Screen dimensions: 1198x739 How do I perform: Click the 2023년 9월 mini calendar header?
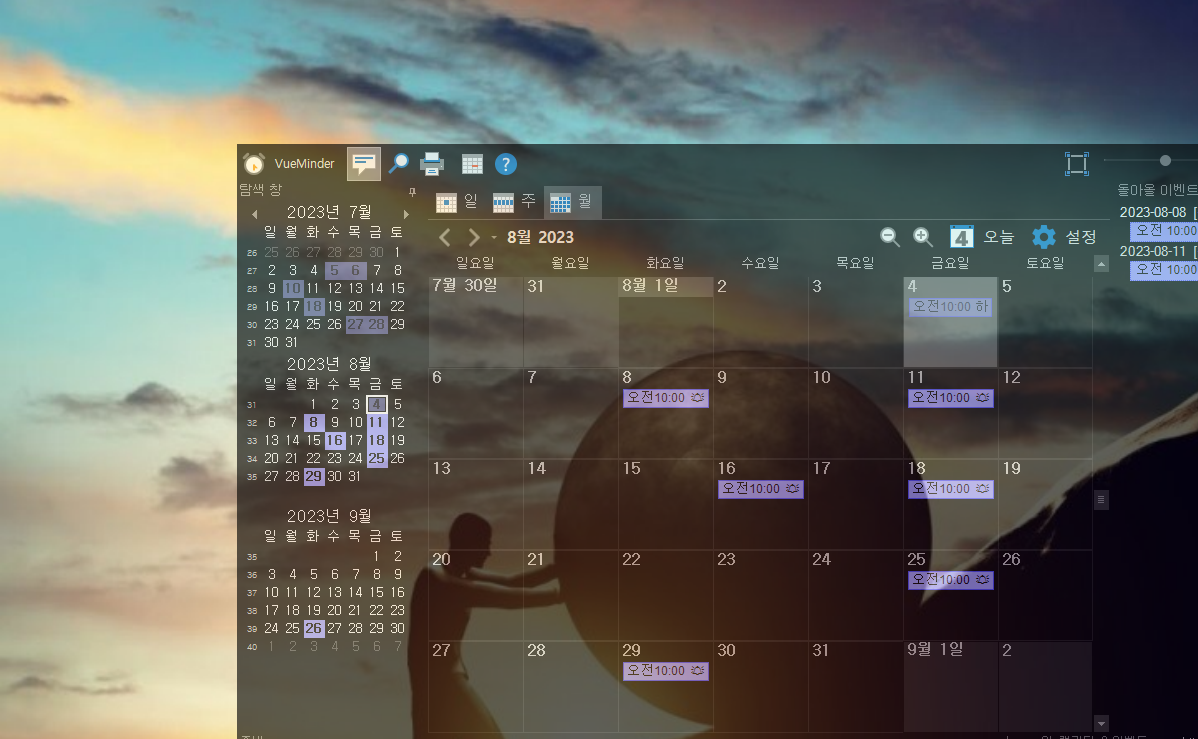coord(329,516)
